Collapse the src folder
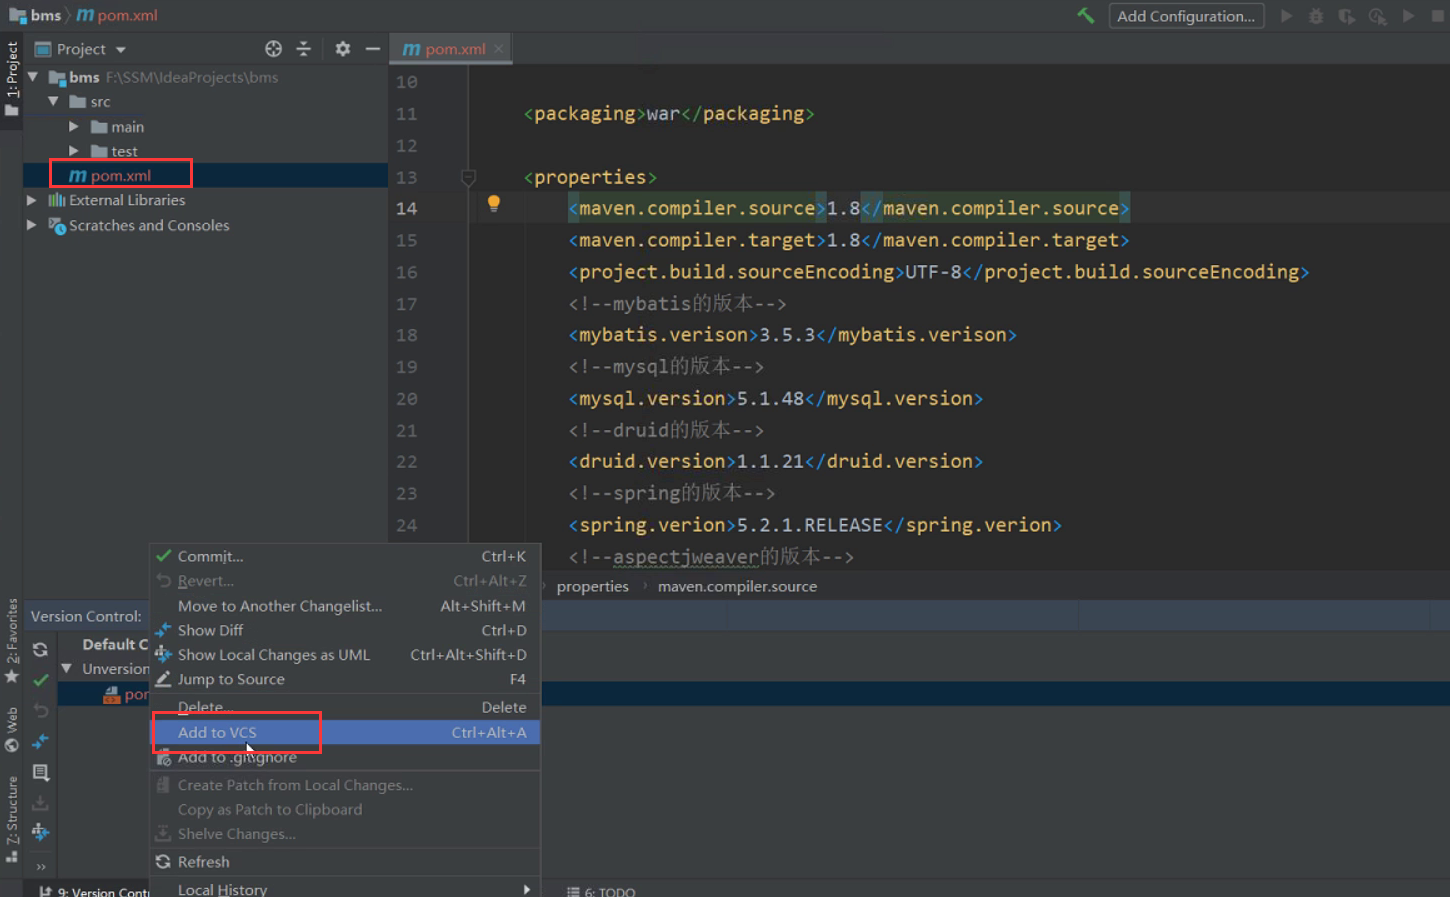1450x897 pixels. click(55, 101)
